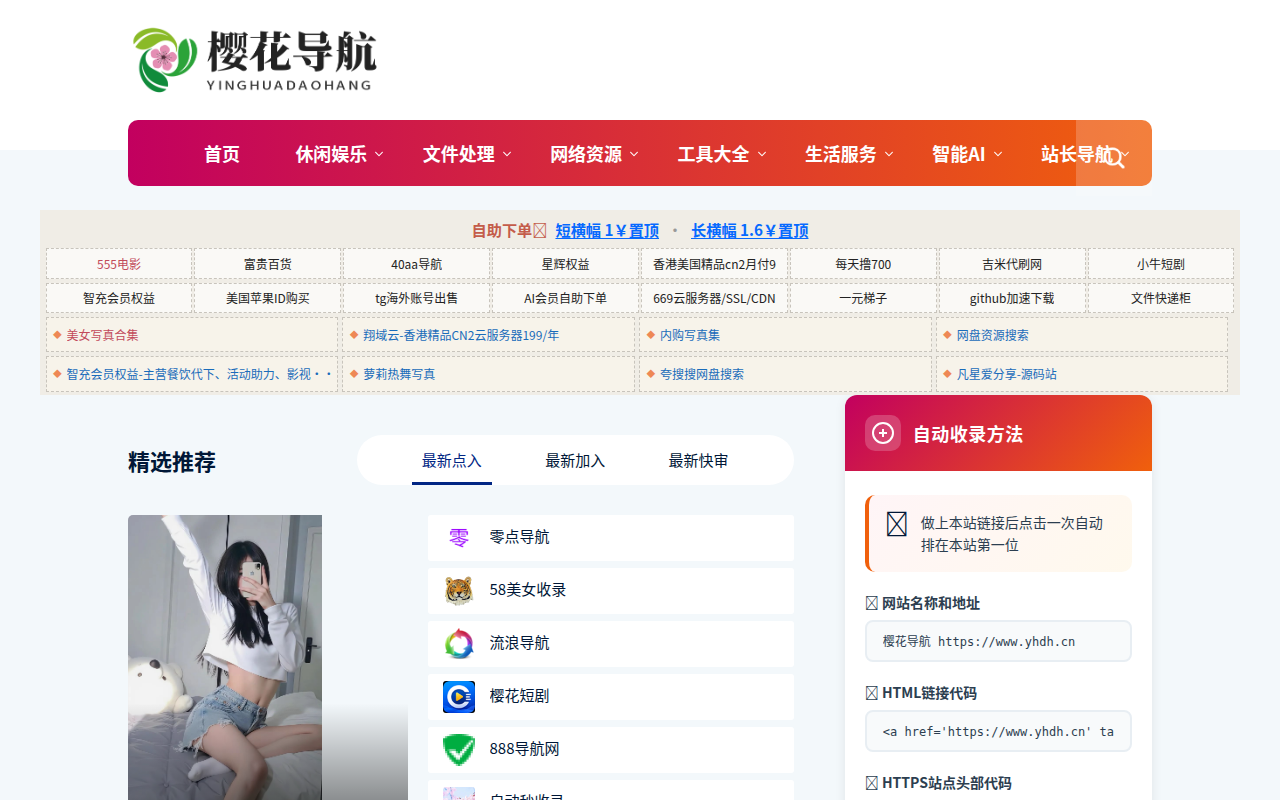The height and width of the screenshot is (800, 1280).
Task: Open the 工具大全 menu item
Action: [714, 154]
